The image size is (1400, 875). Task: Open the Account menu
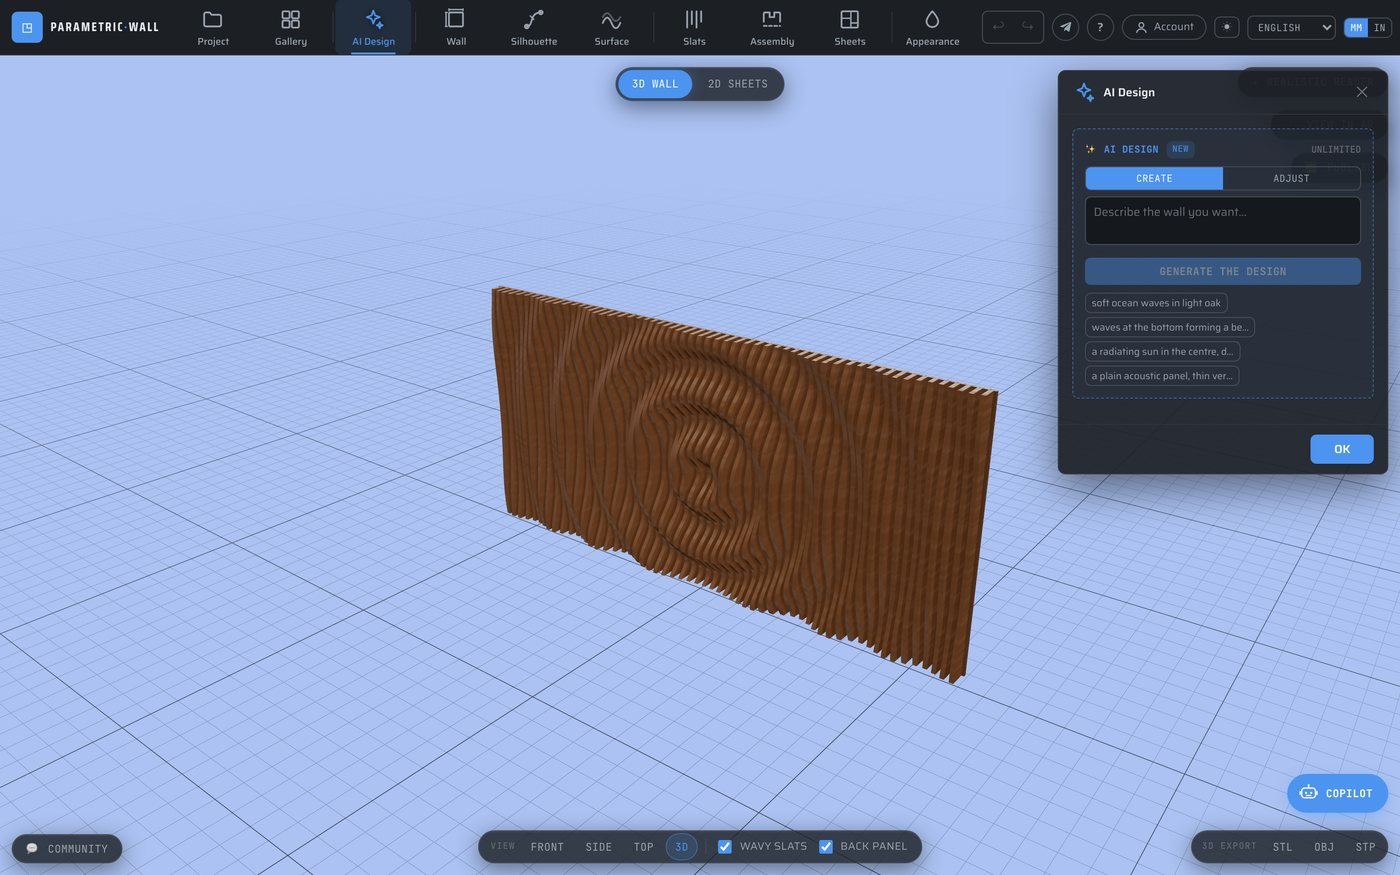1164,27
